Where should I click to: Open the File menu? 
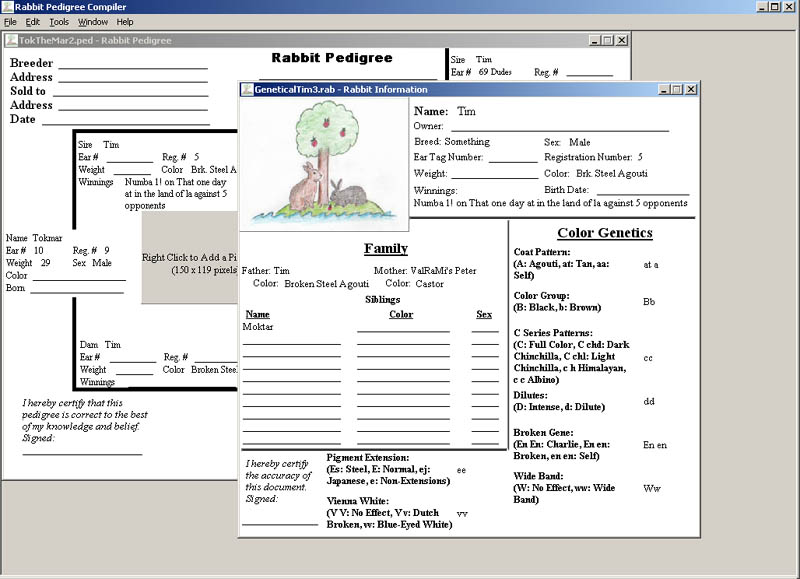point(10,22)
